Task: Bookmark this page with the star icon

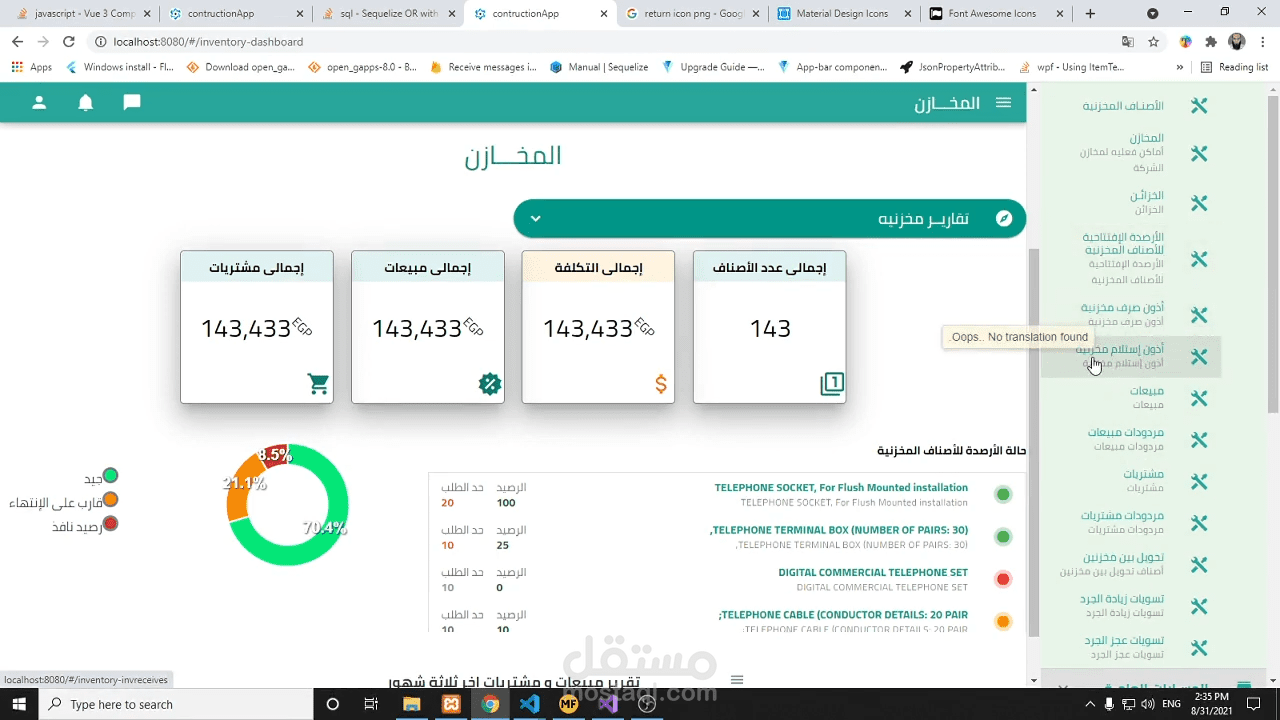Action: [x=1153, y=42]
